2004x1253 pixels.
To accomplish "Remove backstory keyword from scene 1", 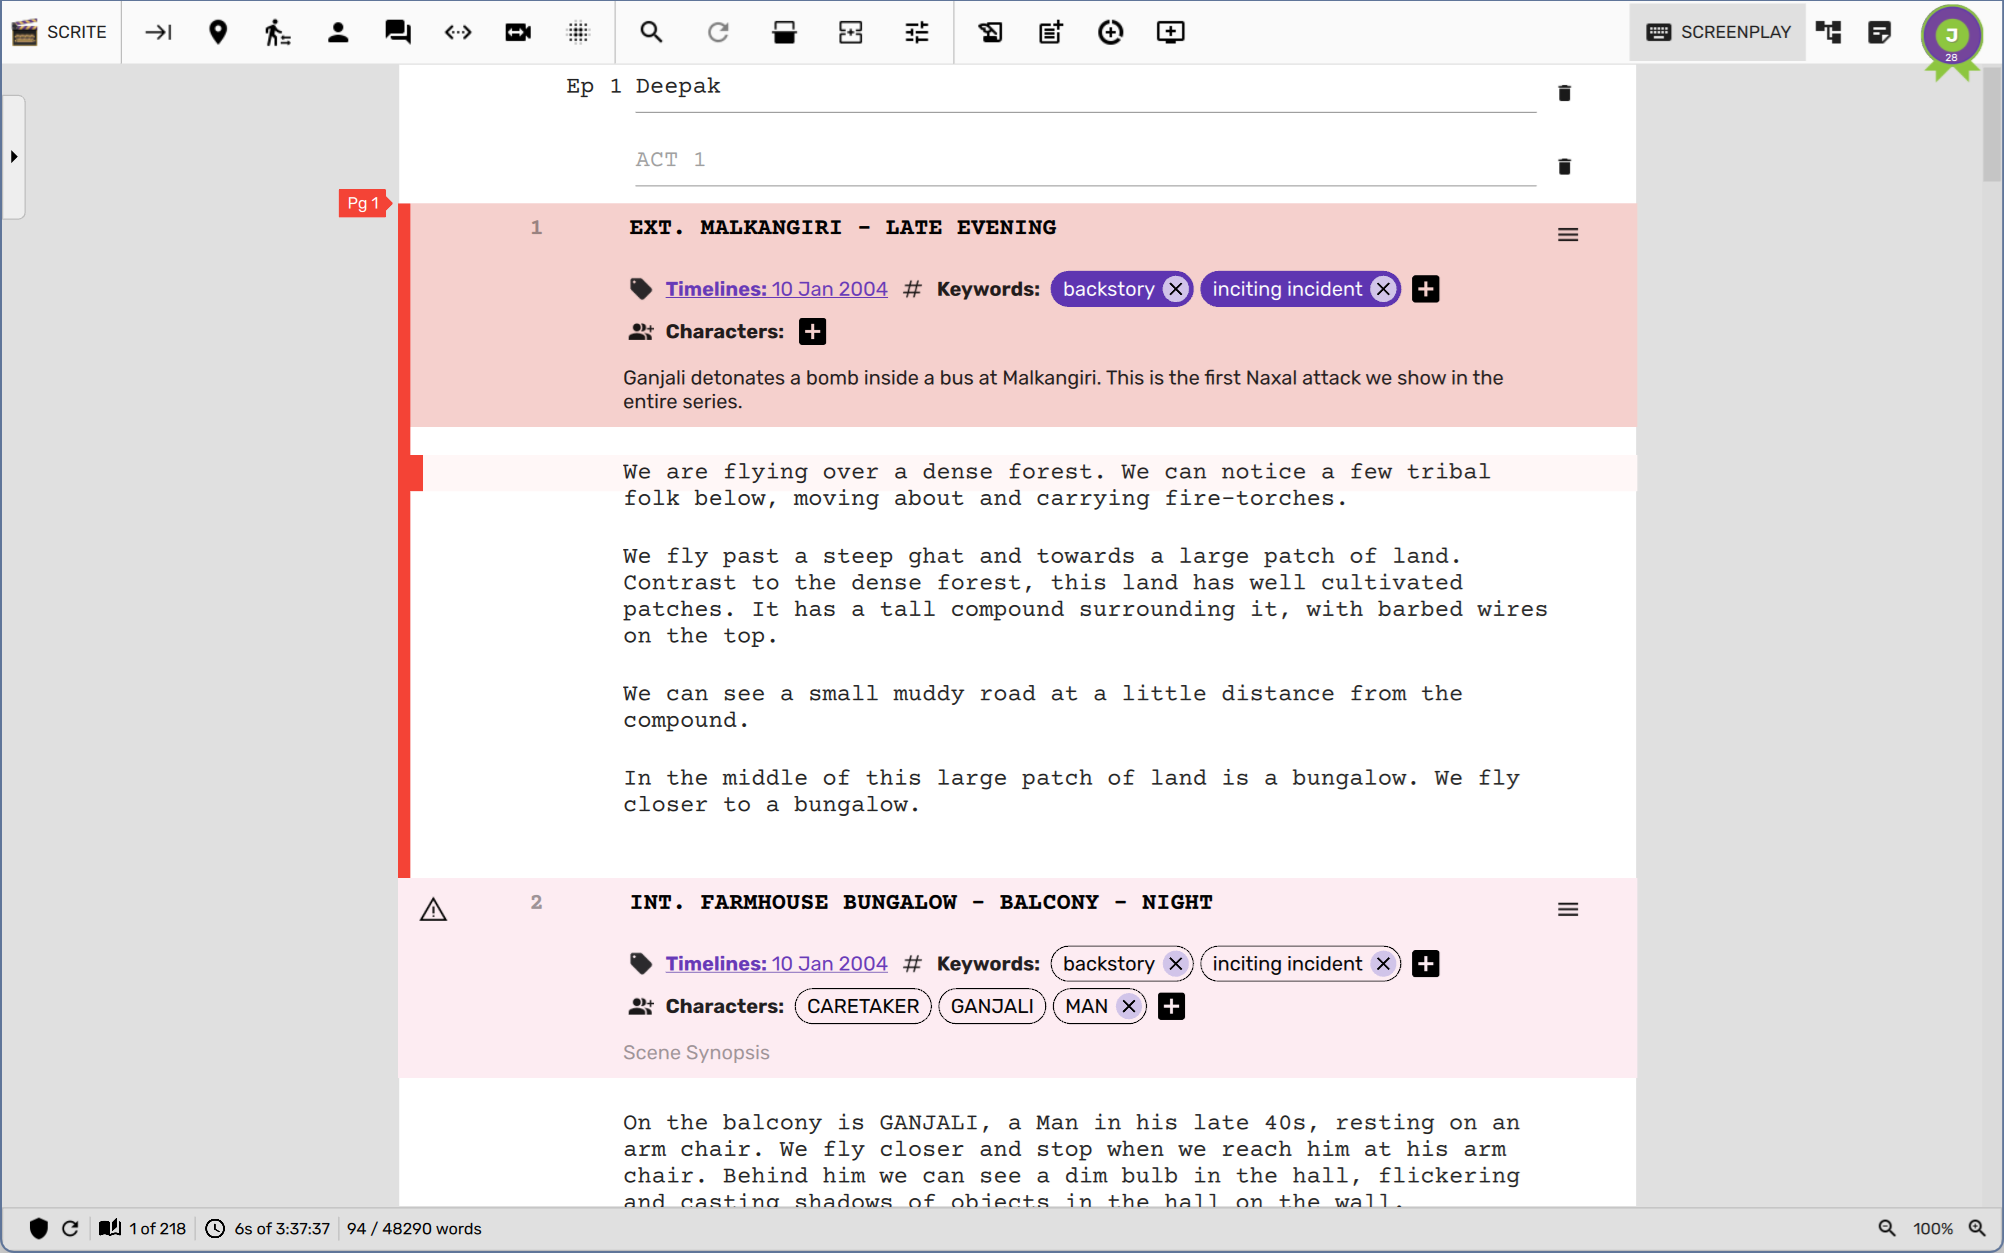I will click(1176, 289).
